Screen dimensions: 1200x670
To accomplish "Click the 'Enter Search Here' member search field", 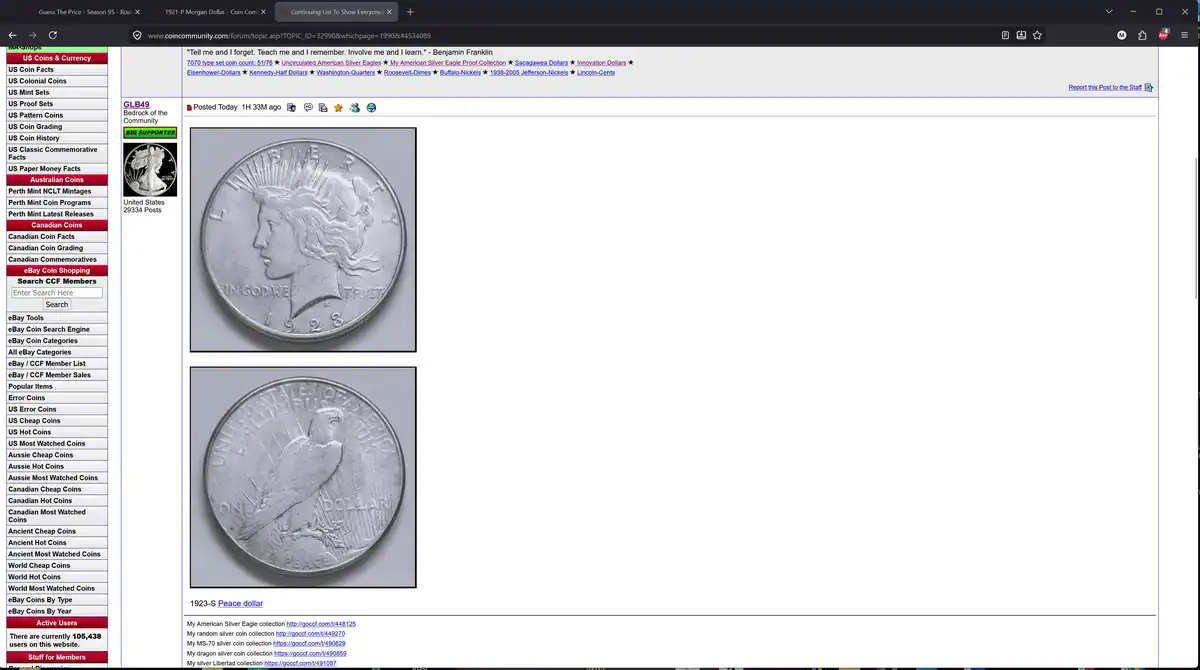I will (x=57, y=293).
